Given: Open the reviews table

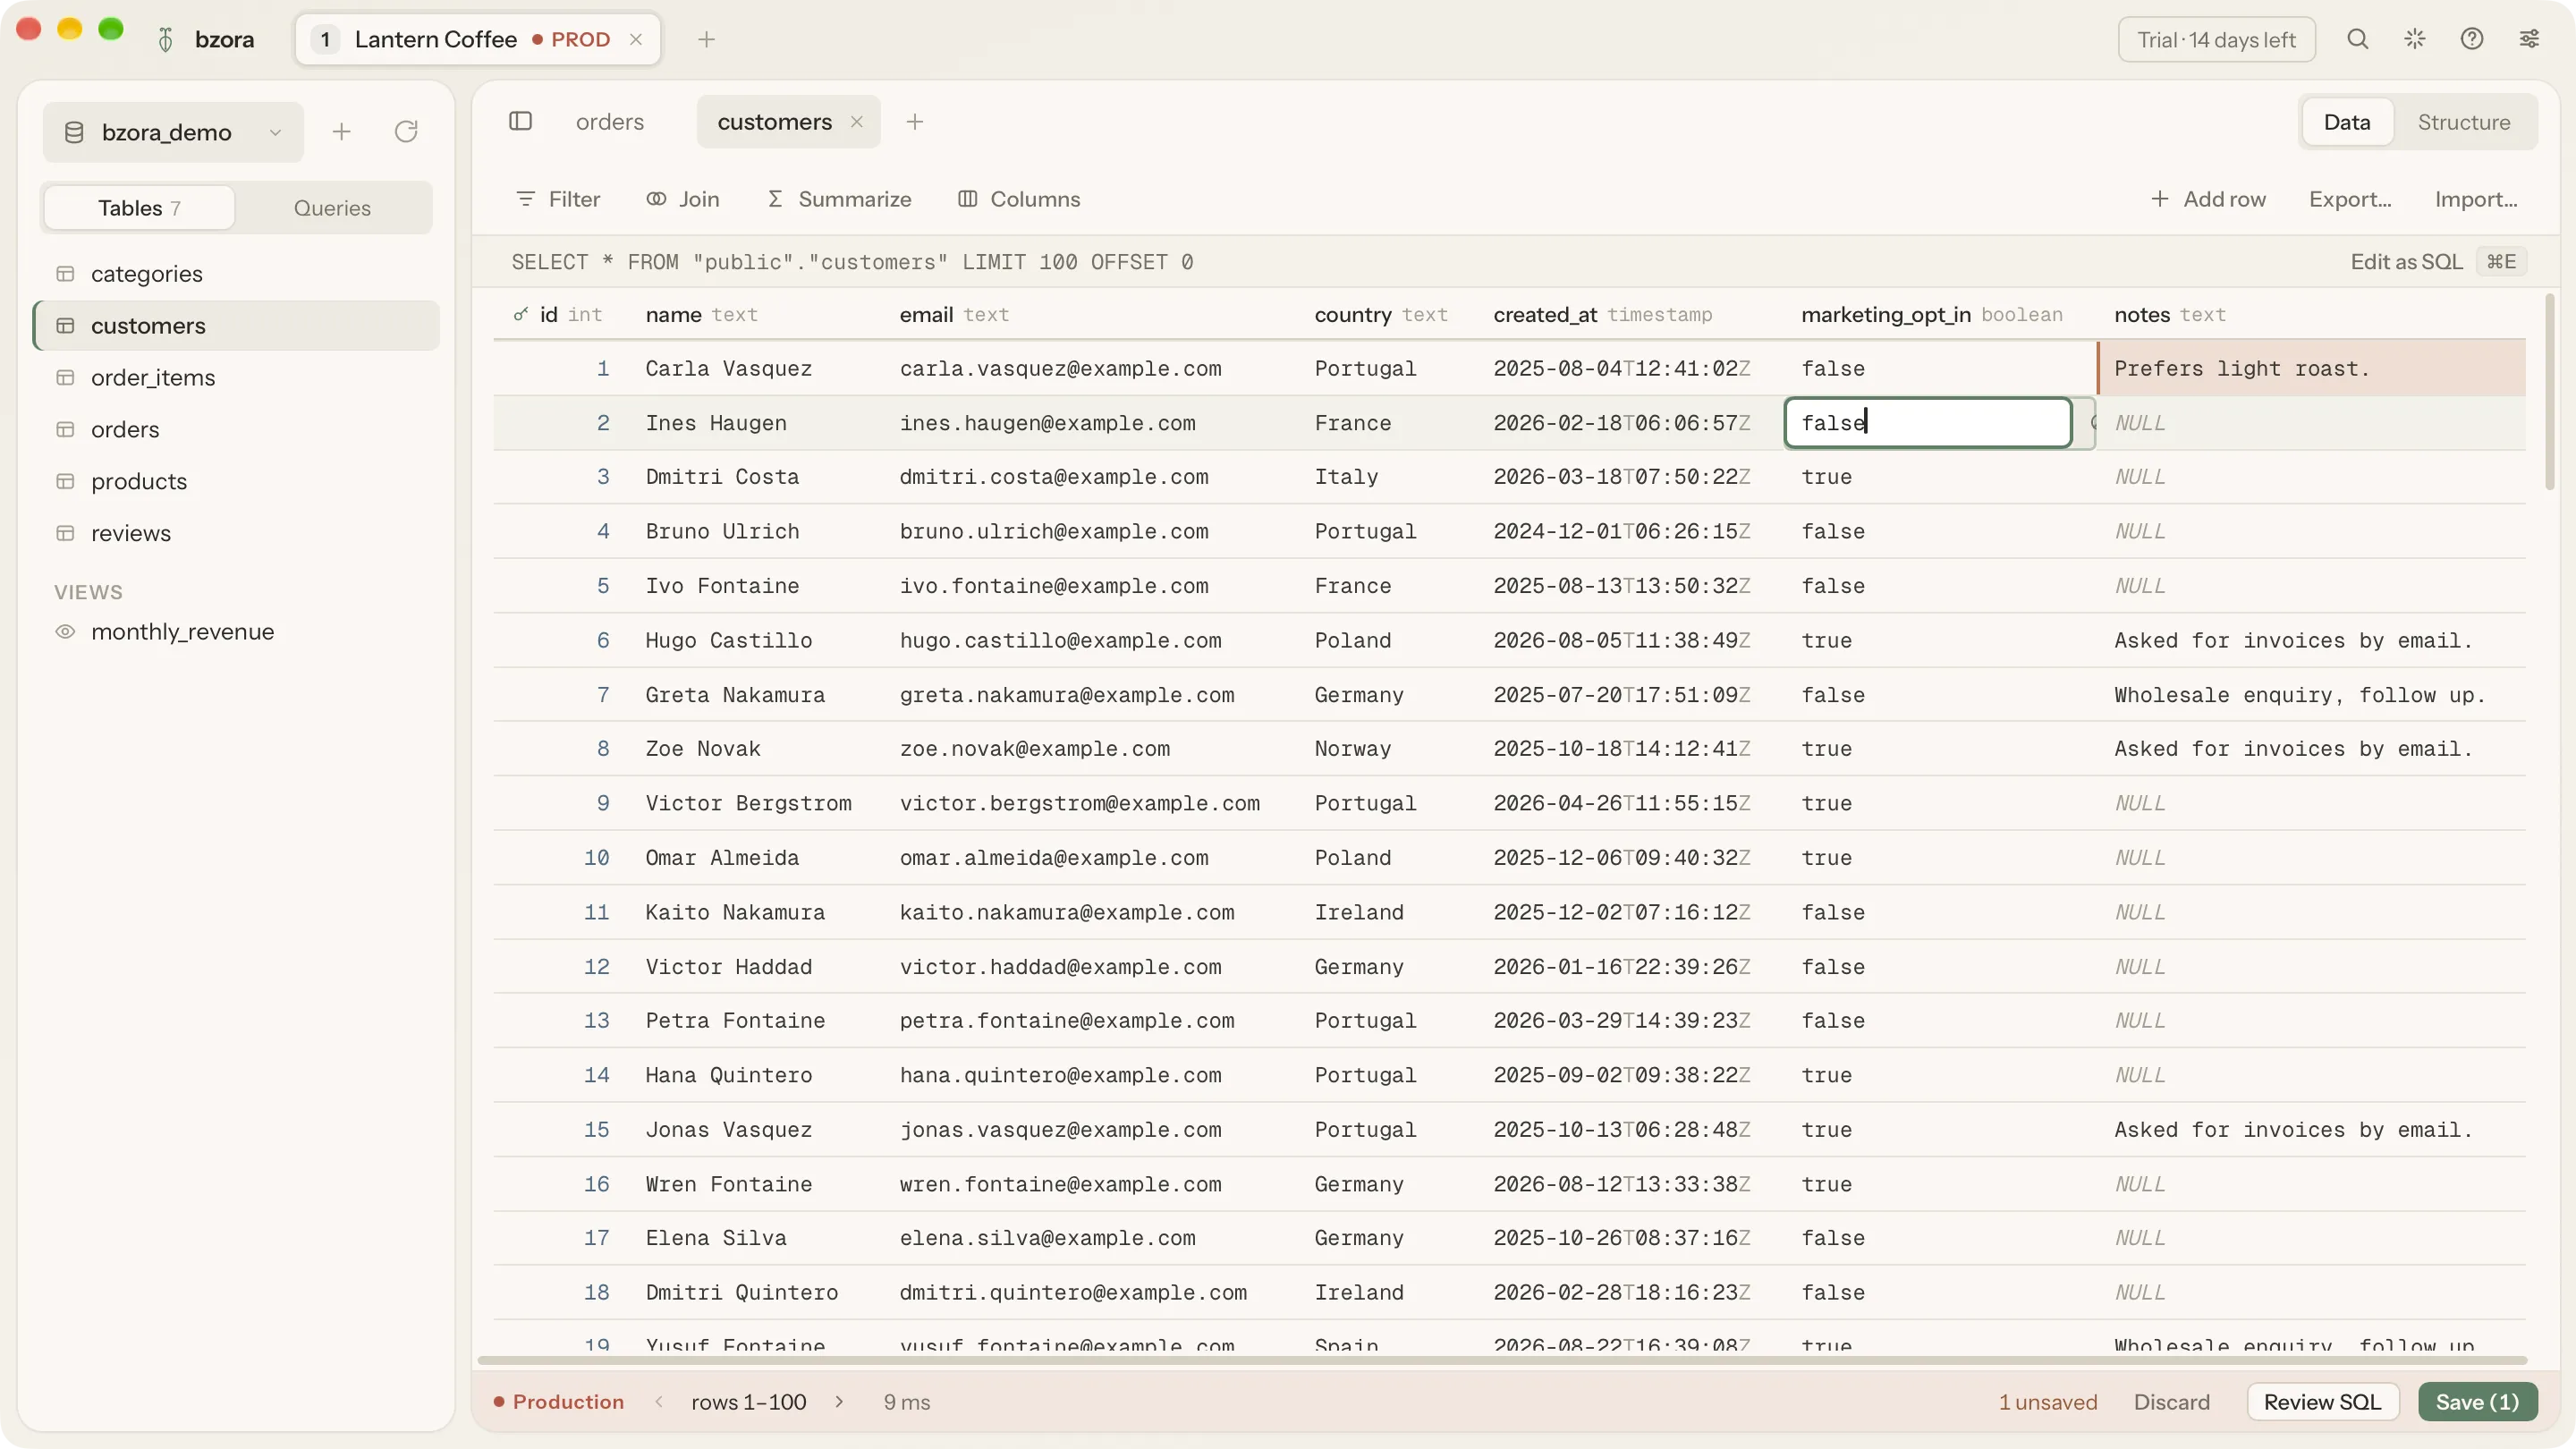Looking at the screenshot, I should pos(237,534).
